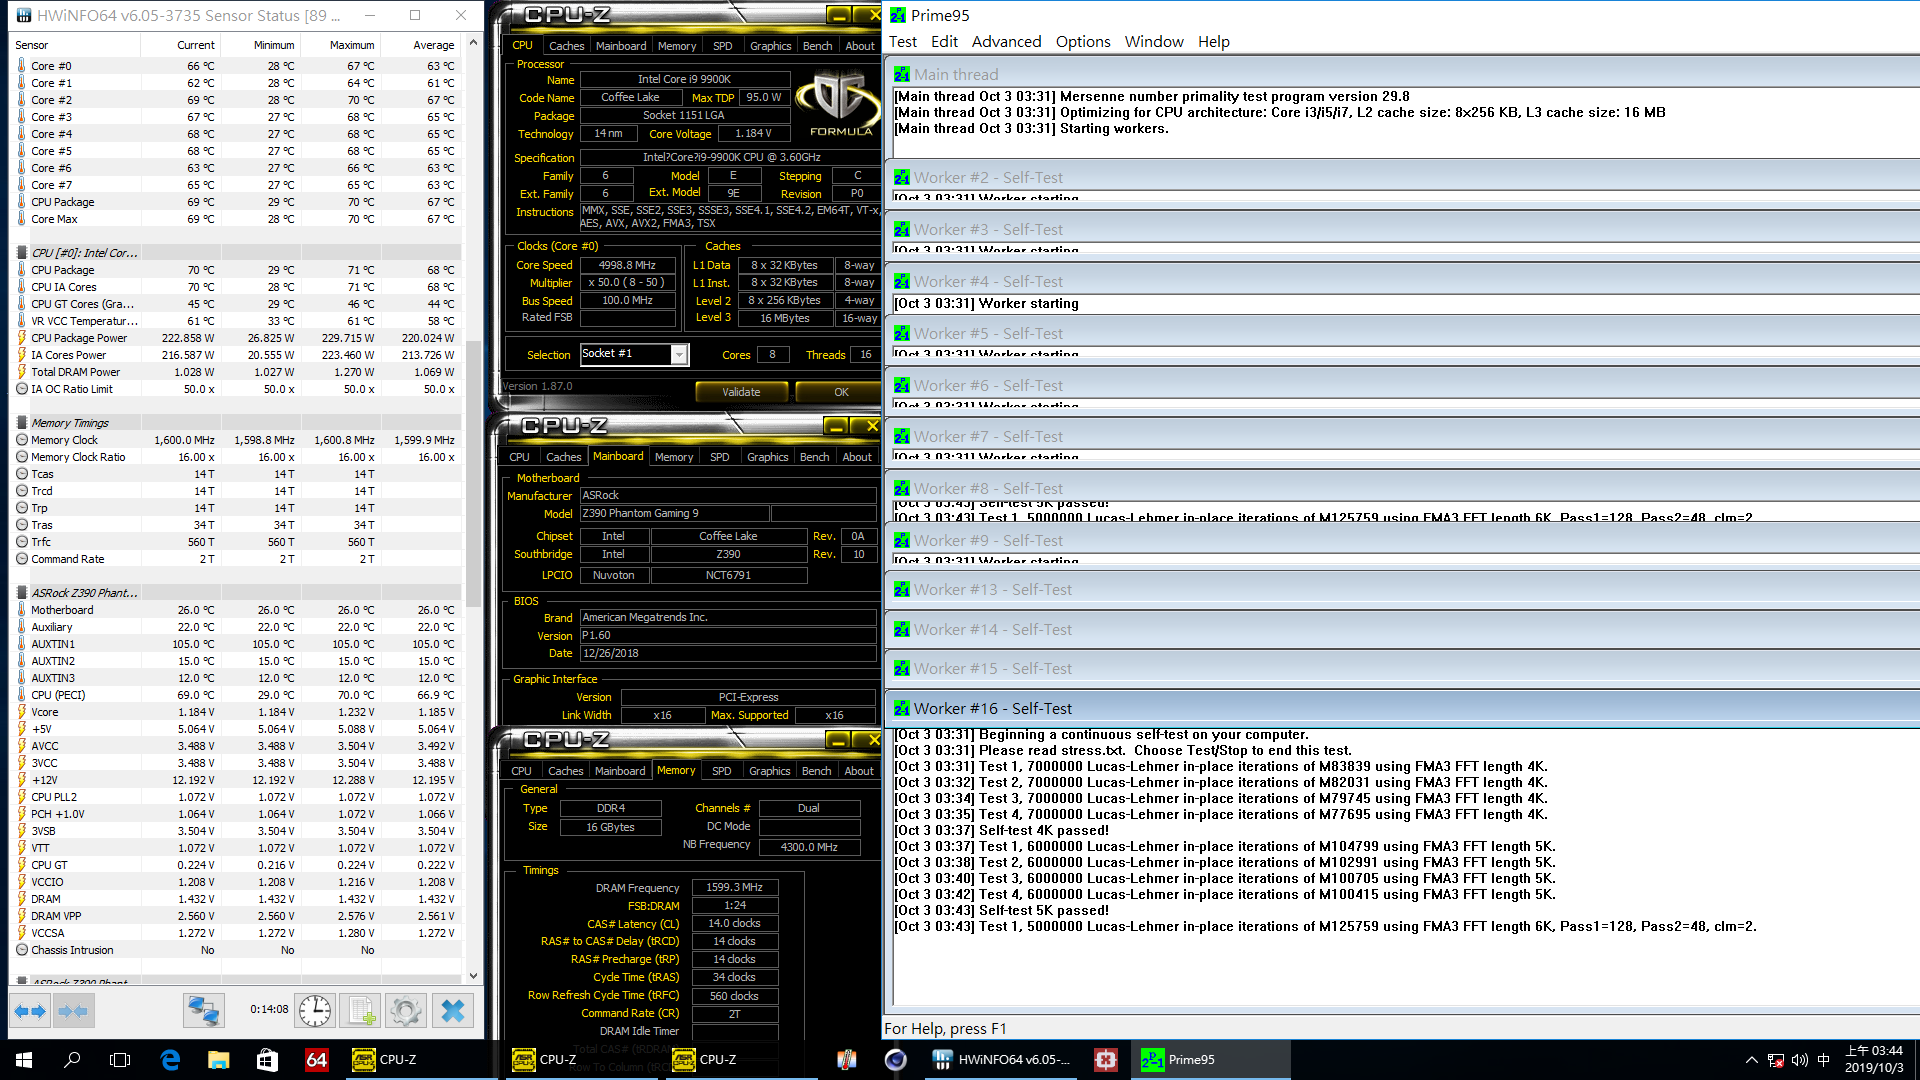
Task: Select Vcore sensor row in HWiNFO
Action: [236, 712]
